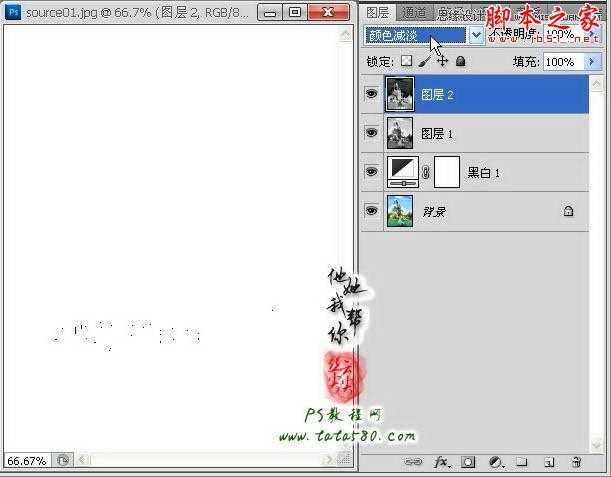Click the 66.67% zoom field

[27, 461]
